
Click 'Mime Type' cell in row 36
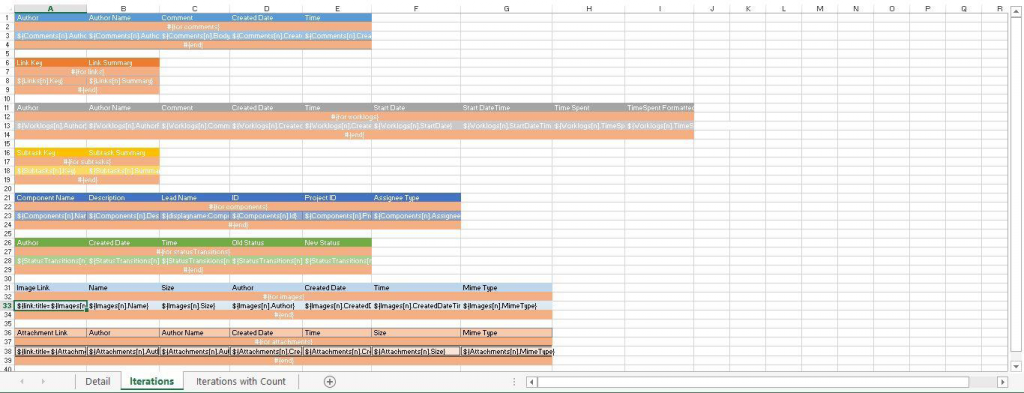point(506,333)
